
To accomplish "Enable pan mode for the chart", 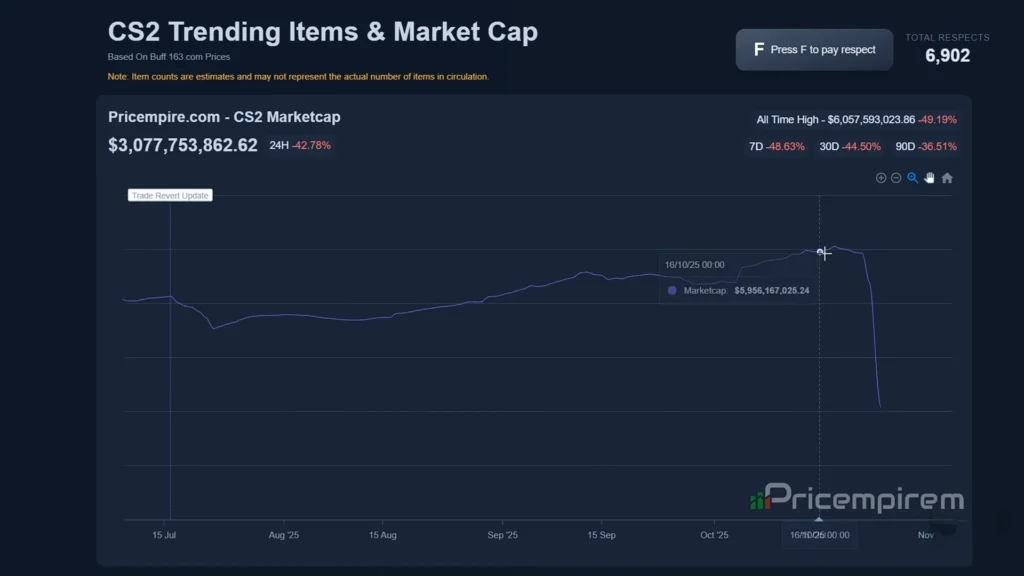I will (x=930, y=177).
